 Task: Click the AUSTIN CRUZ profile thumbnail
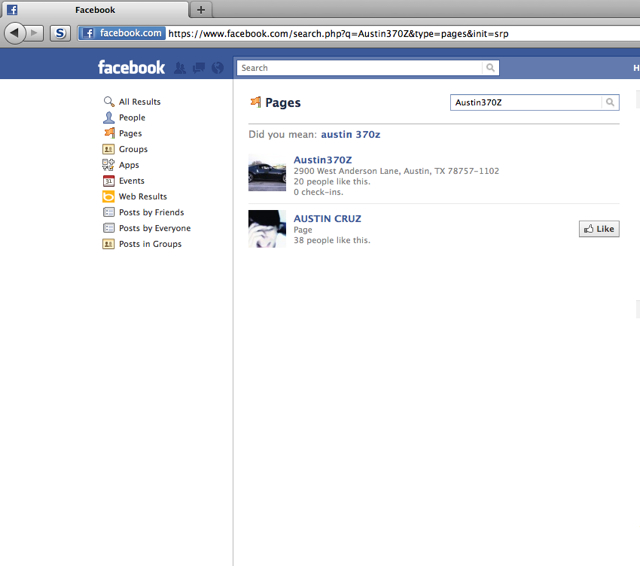click(267, 229)
